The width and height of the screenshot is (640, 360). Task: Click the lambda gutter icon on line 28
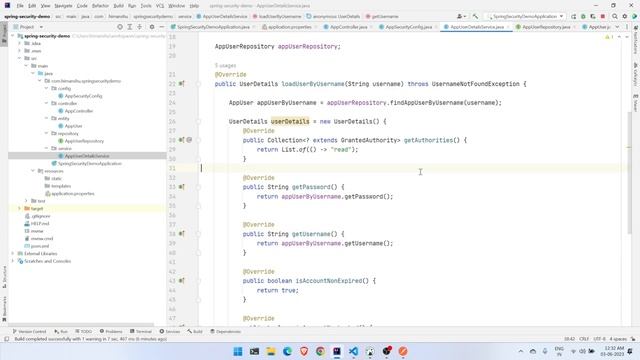189,140
